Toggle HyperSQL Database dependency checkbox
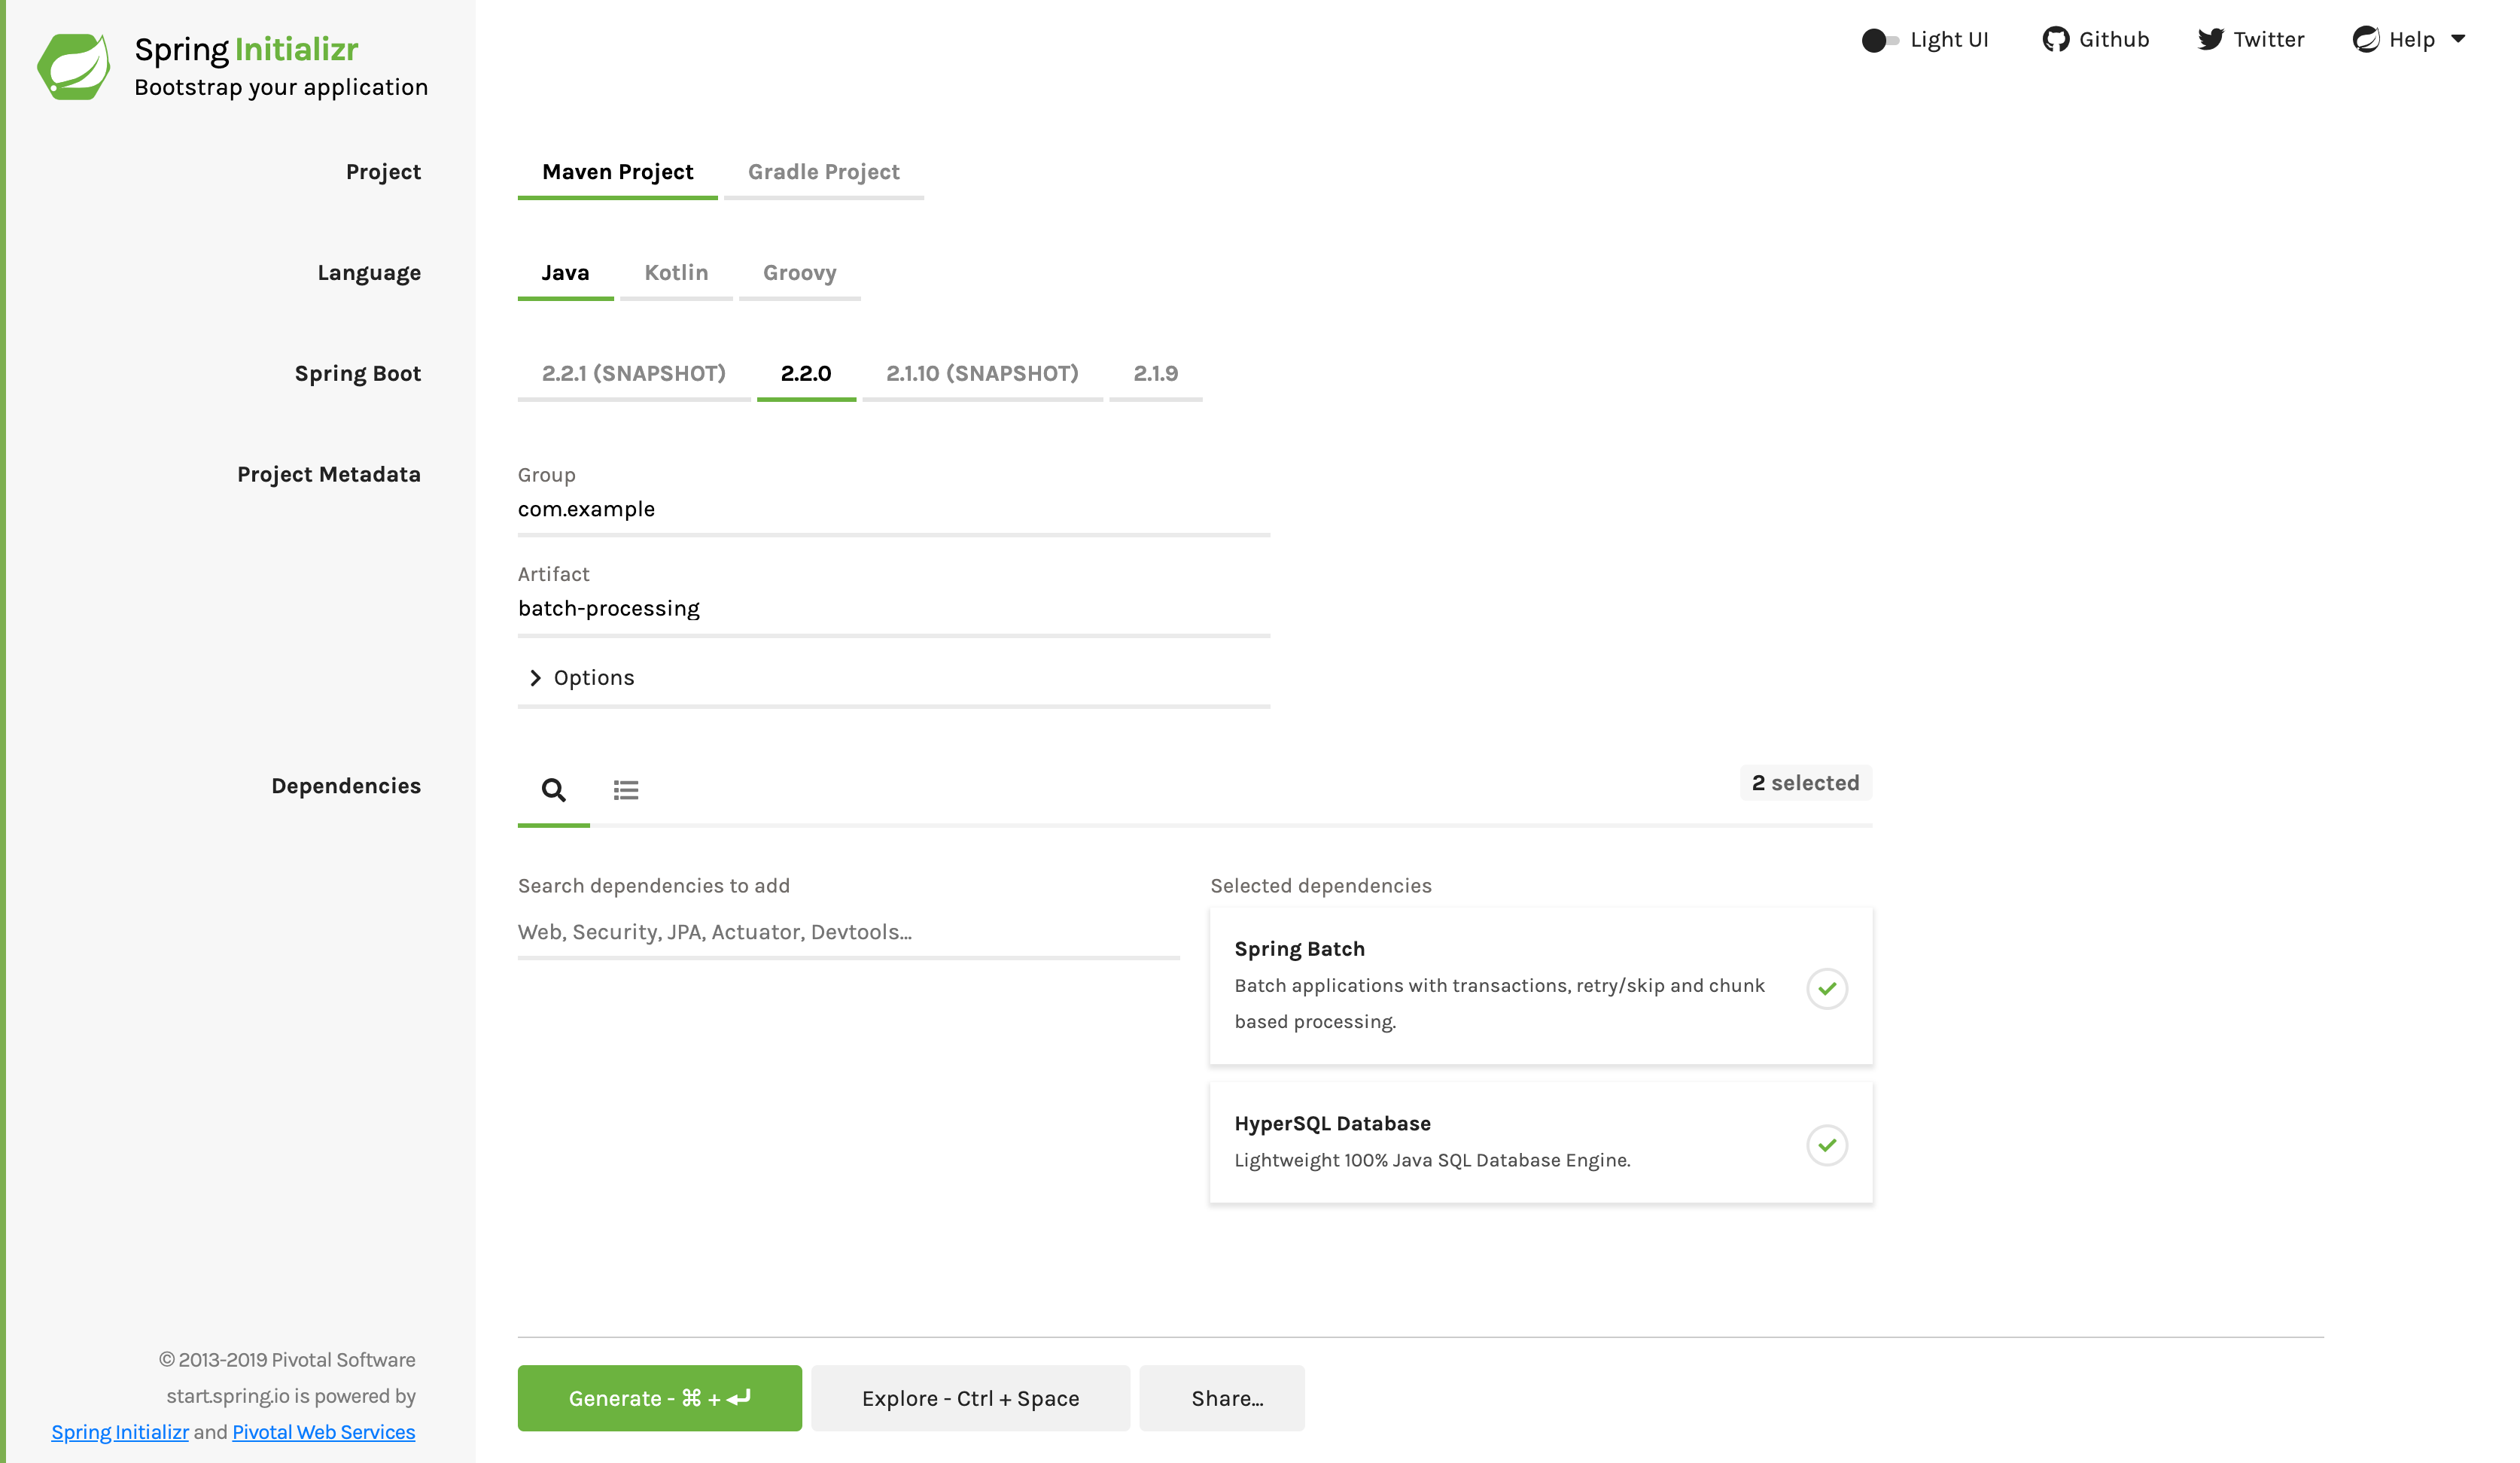2520x1463 pixels. 1827,1144
